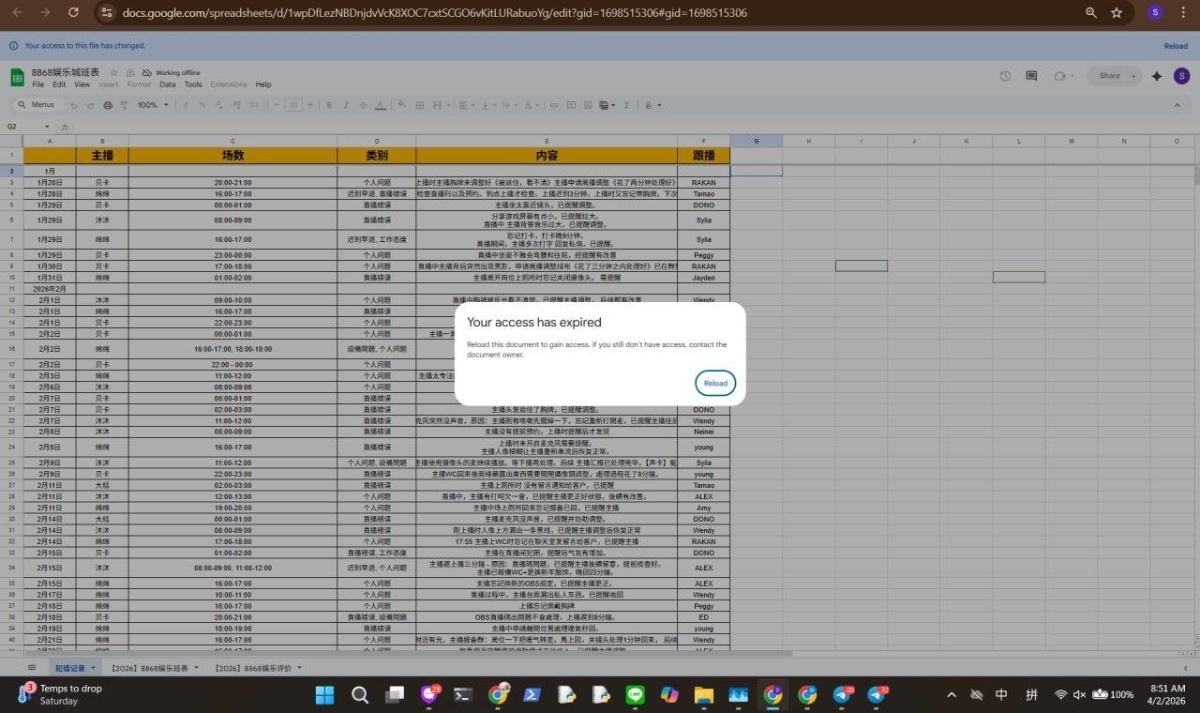
Task: Click the Gemini sparkle icon
Action: pyautogui.click(x=1157, y=76)
